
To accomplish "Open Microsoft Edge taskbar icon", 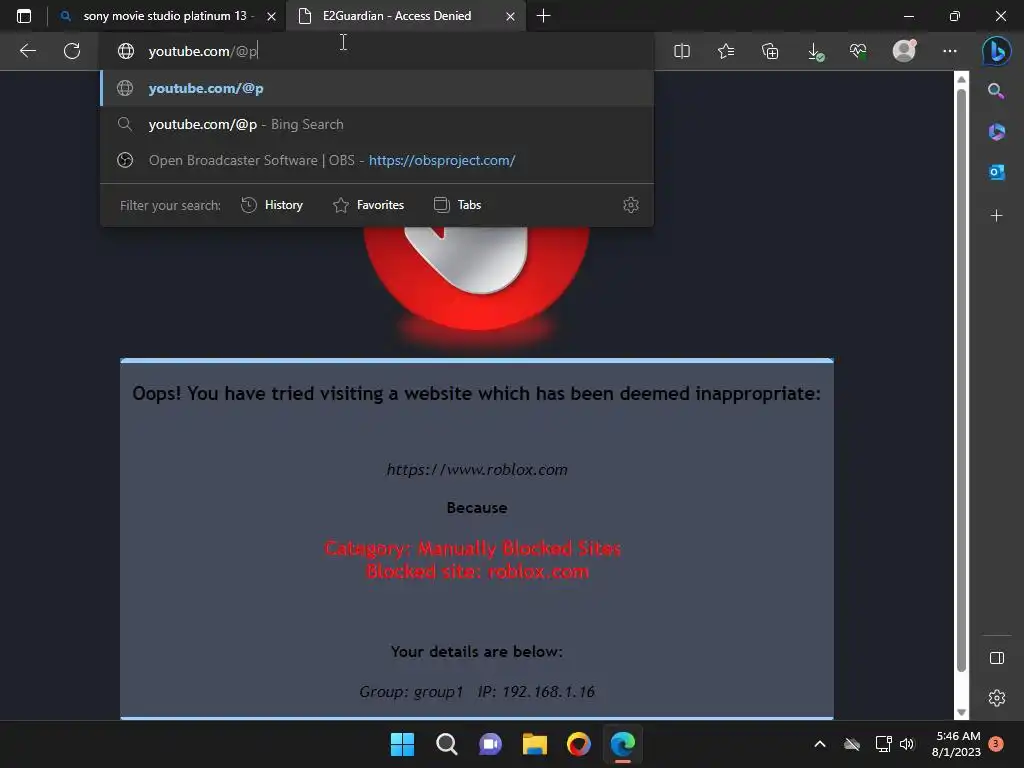I will [623, 744].
